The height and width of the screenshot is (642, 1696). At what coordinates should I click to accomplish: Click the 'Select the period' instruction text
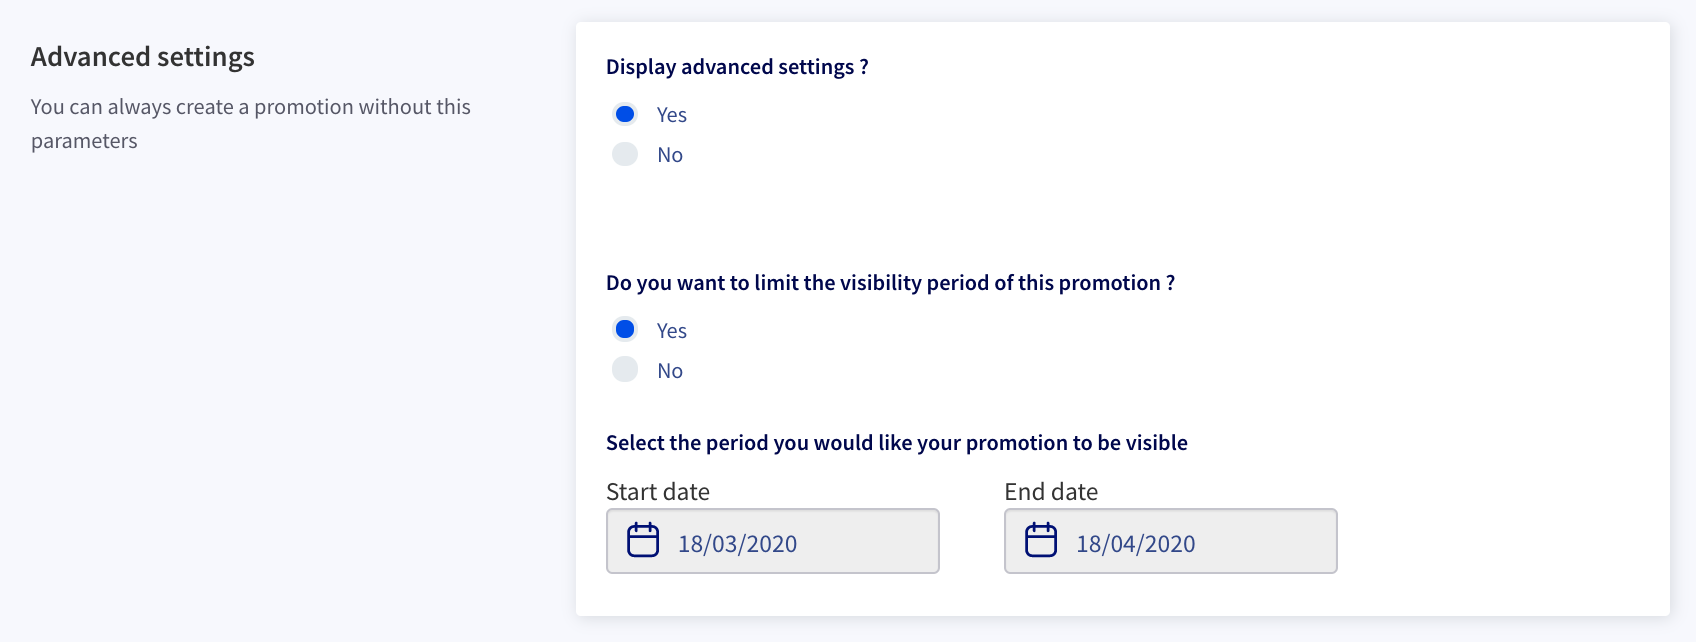(x=897, y=443)
